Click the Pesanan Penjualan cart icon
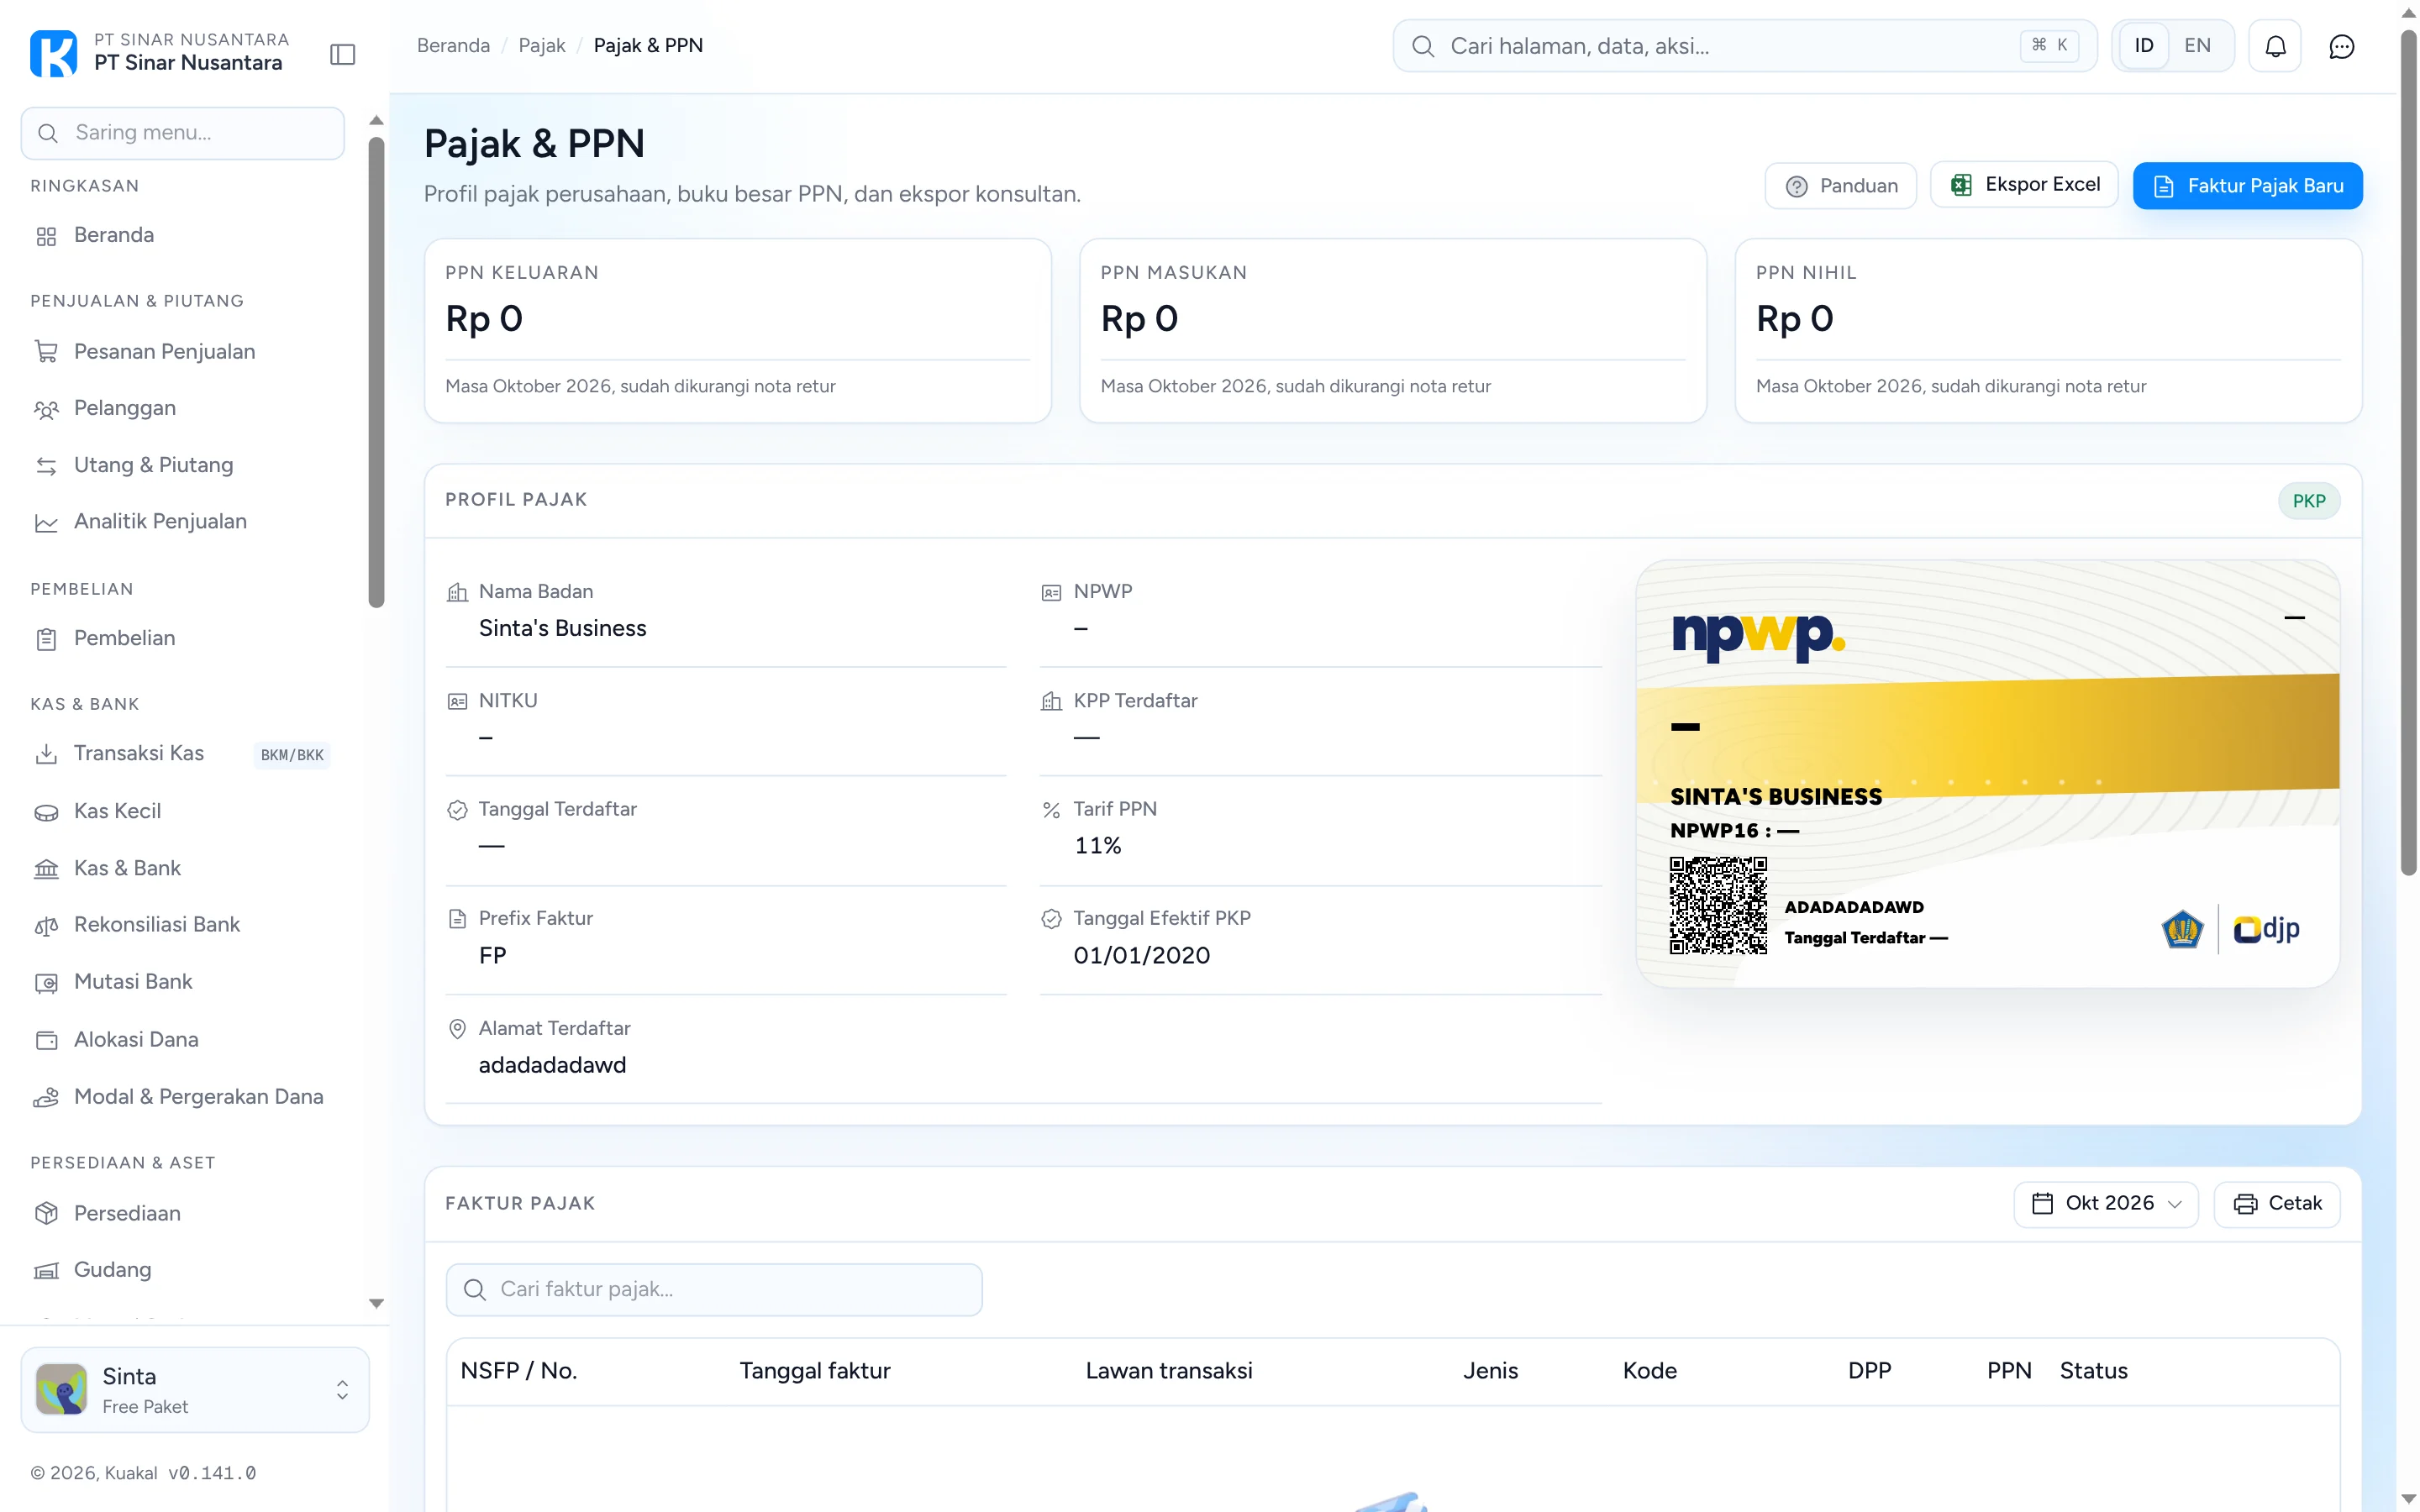The width and height of the screenshot is (2420, 1512). [x=46, y=352]
